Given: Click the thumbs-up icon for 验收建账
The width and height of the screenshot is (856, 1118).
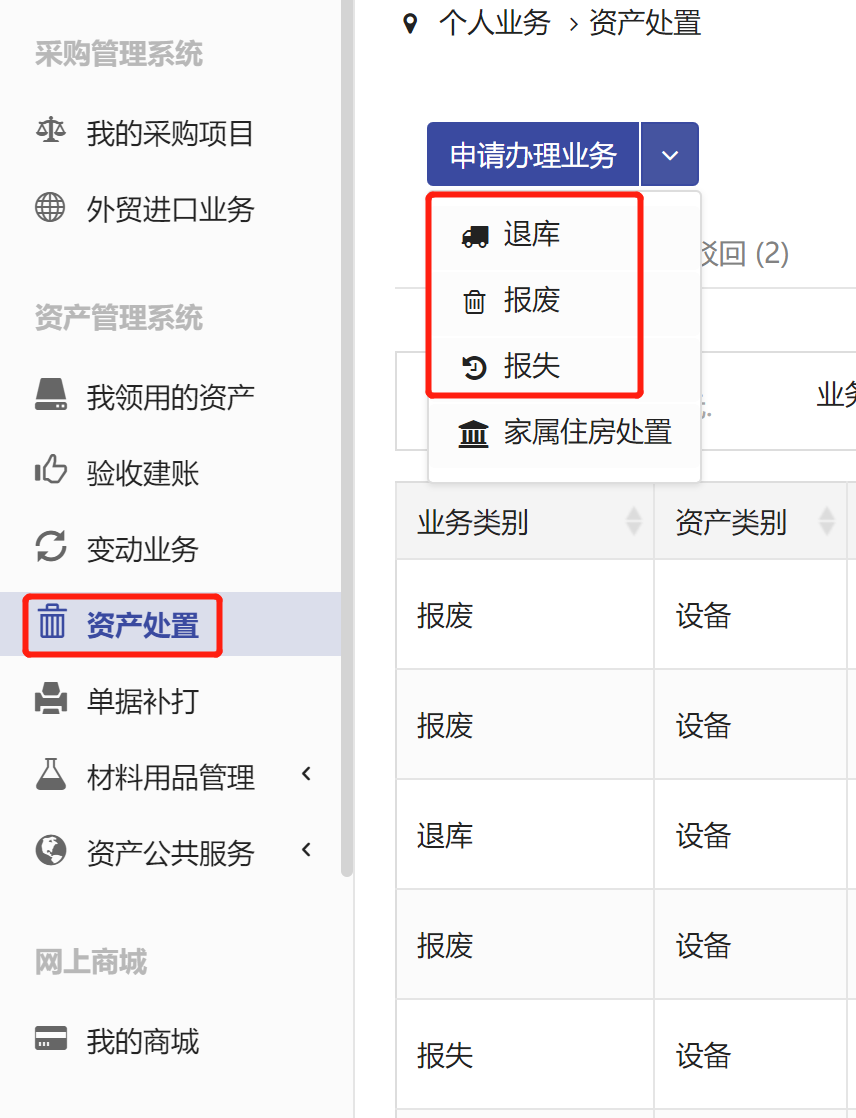Looking at the screenshot, I should pyautogui.click(x=50, y=471).
